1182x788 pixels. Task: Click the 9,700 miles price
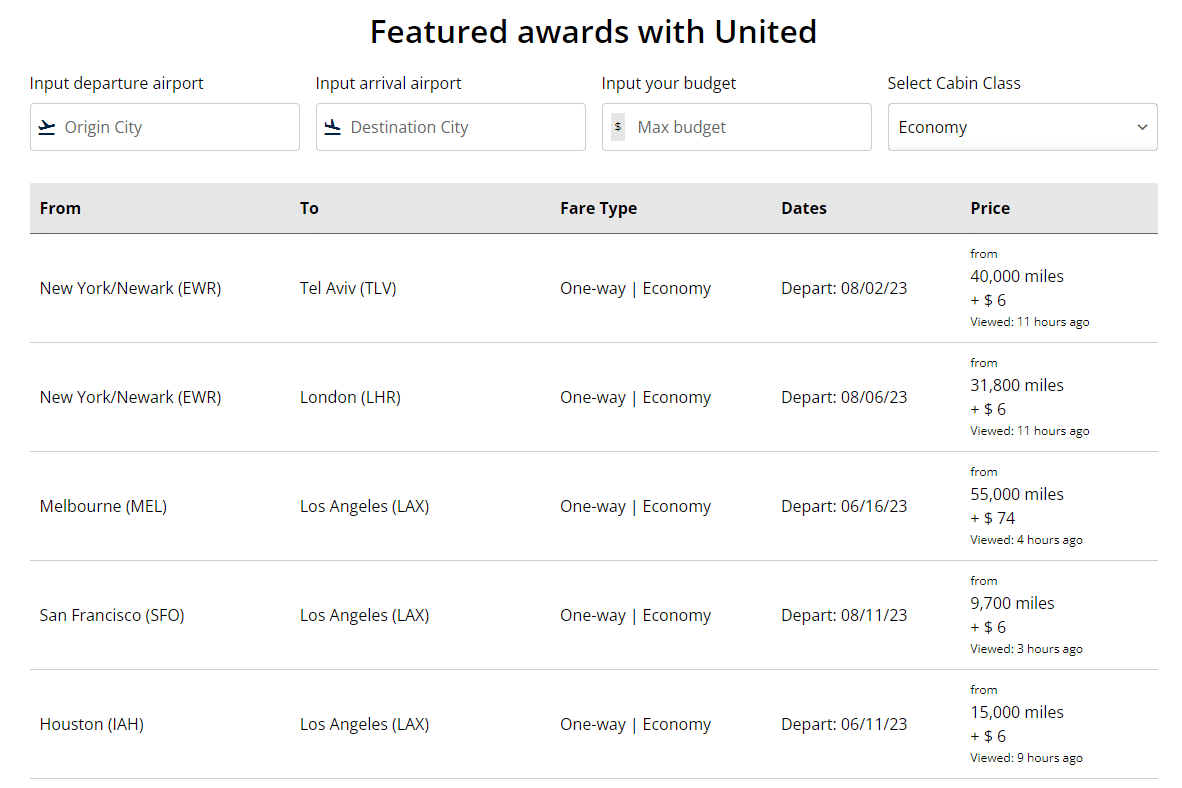1012,603
